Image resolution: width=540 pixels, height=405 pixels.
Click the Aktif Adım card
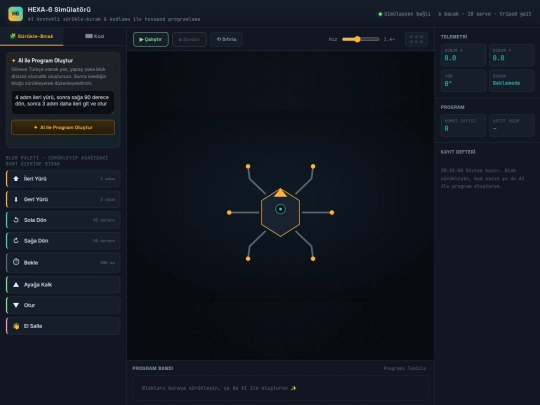(511, 125)
